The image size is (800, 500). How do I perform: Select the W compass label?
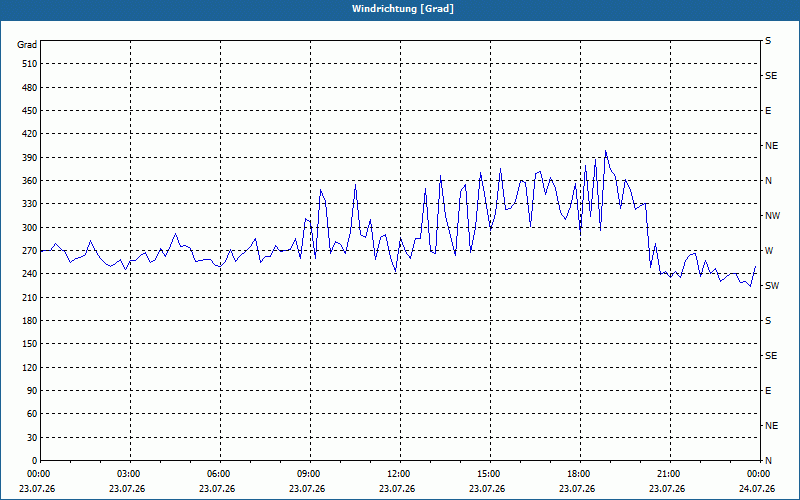(769, 251)
